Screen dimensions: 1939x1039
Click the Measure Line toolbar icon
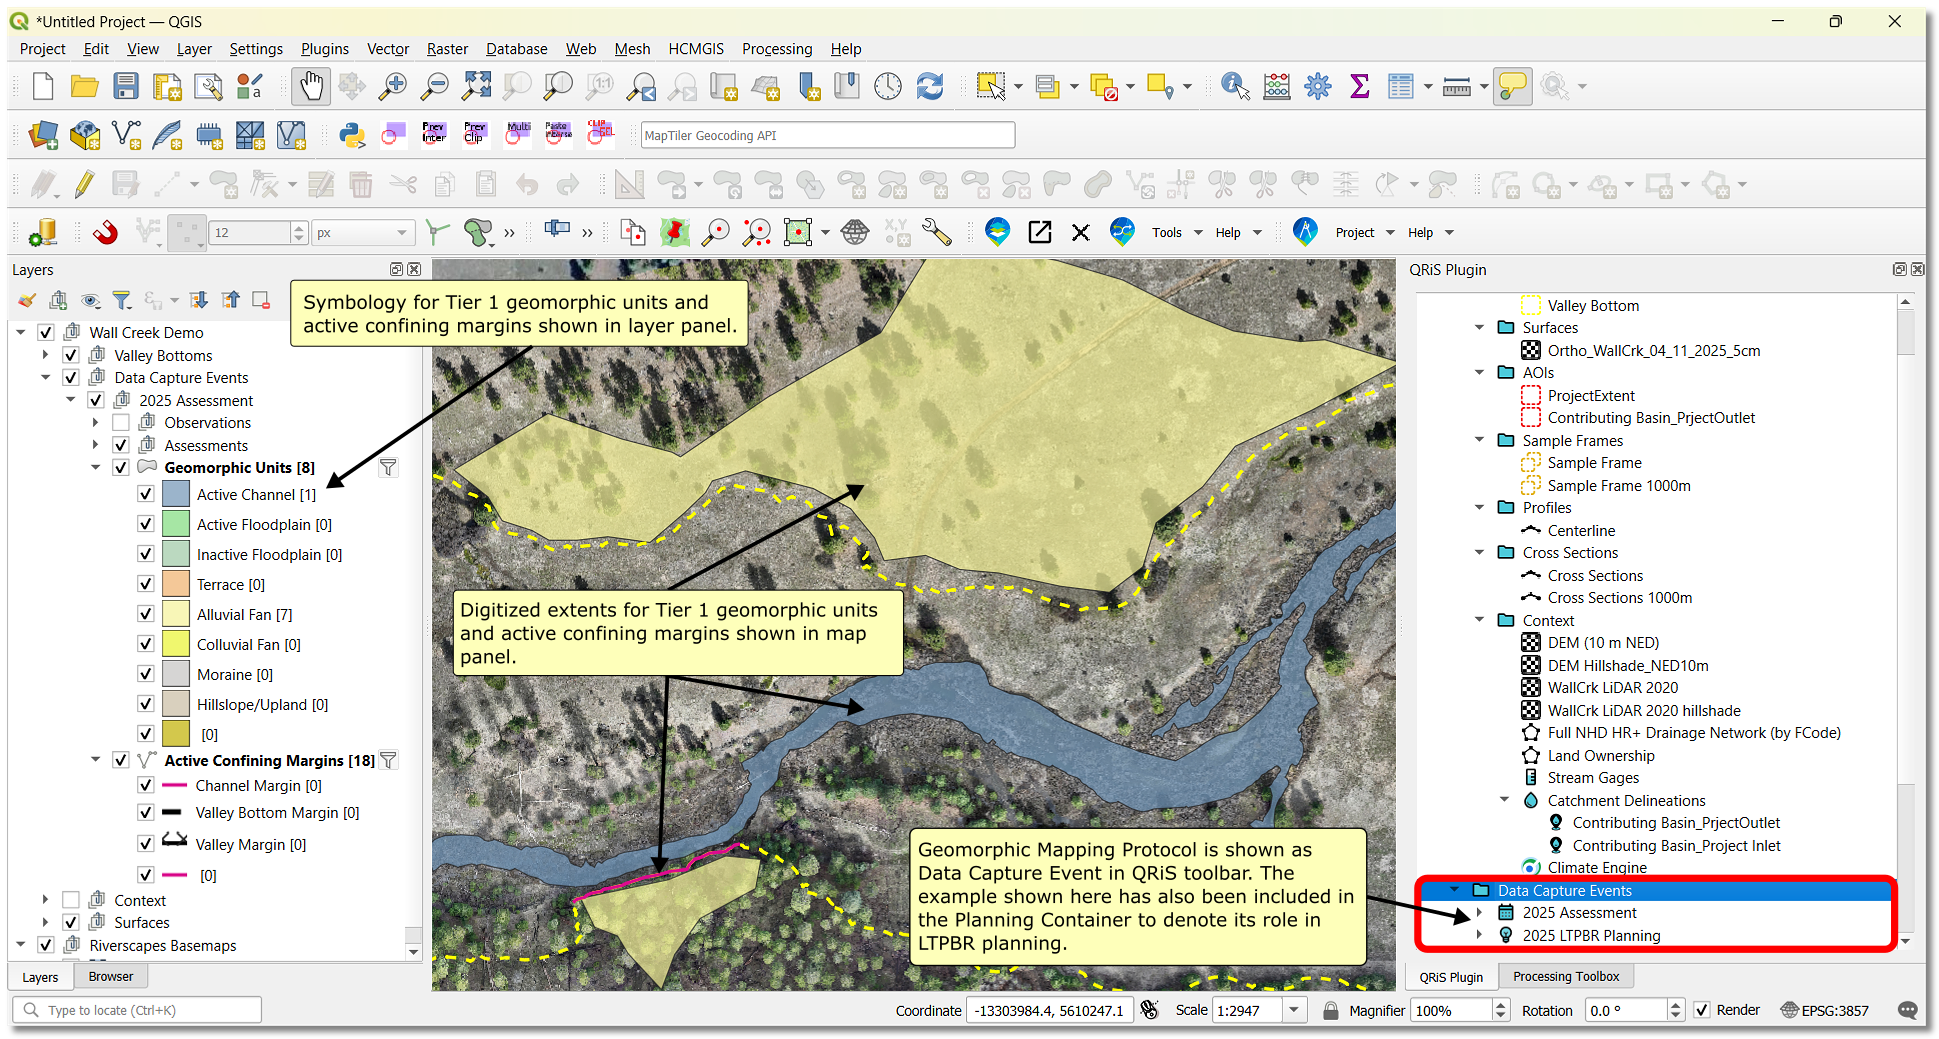(1457, 86)
